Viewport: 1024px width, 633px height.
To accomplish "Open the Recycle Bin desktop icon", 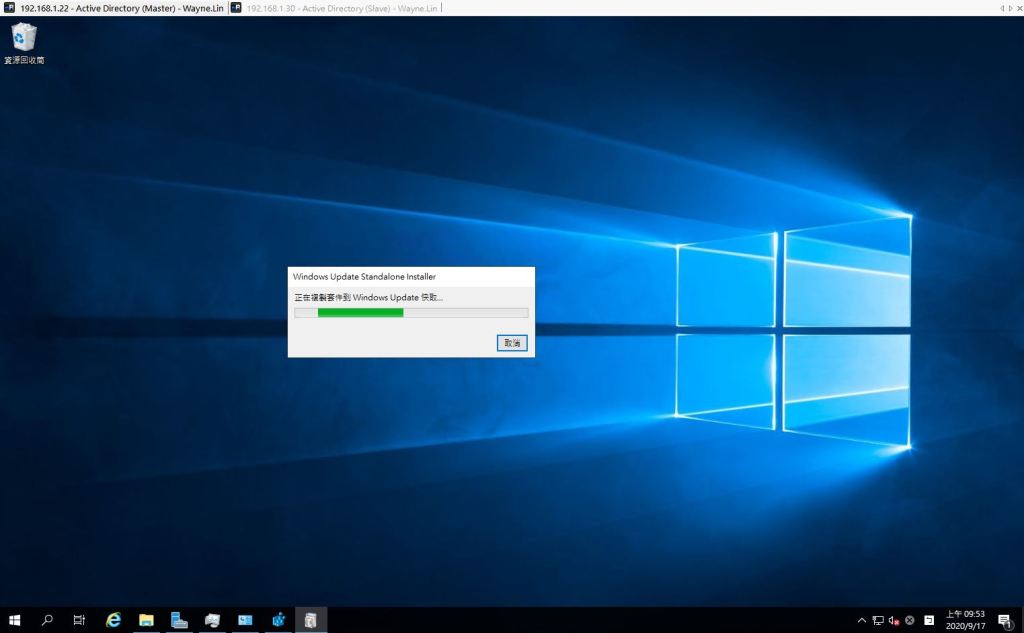I will pyautogui.click(x=24, y=43).
